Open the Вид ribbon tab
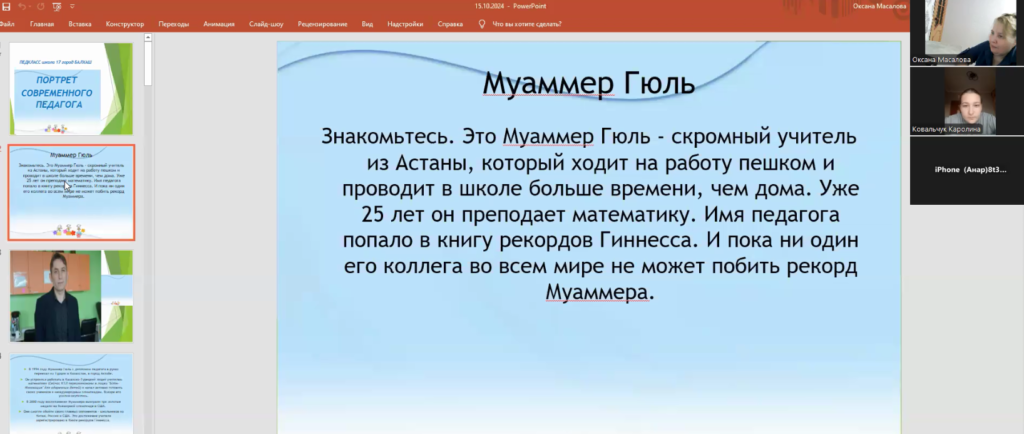This screenshot has width=1024, height=434. tap(368, 24)
